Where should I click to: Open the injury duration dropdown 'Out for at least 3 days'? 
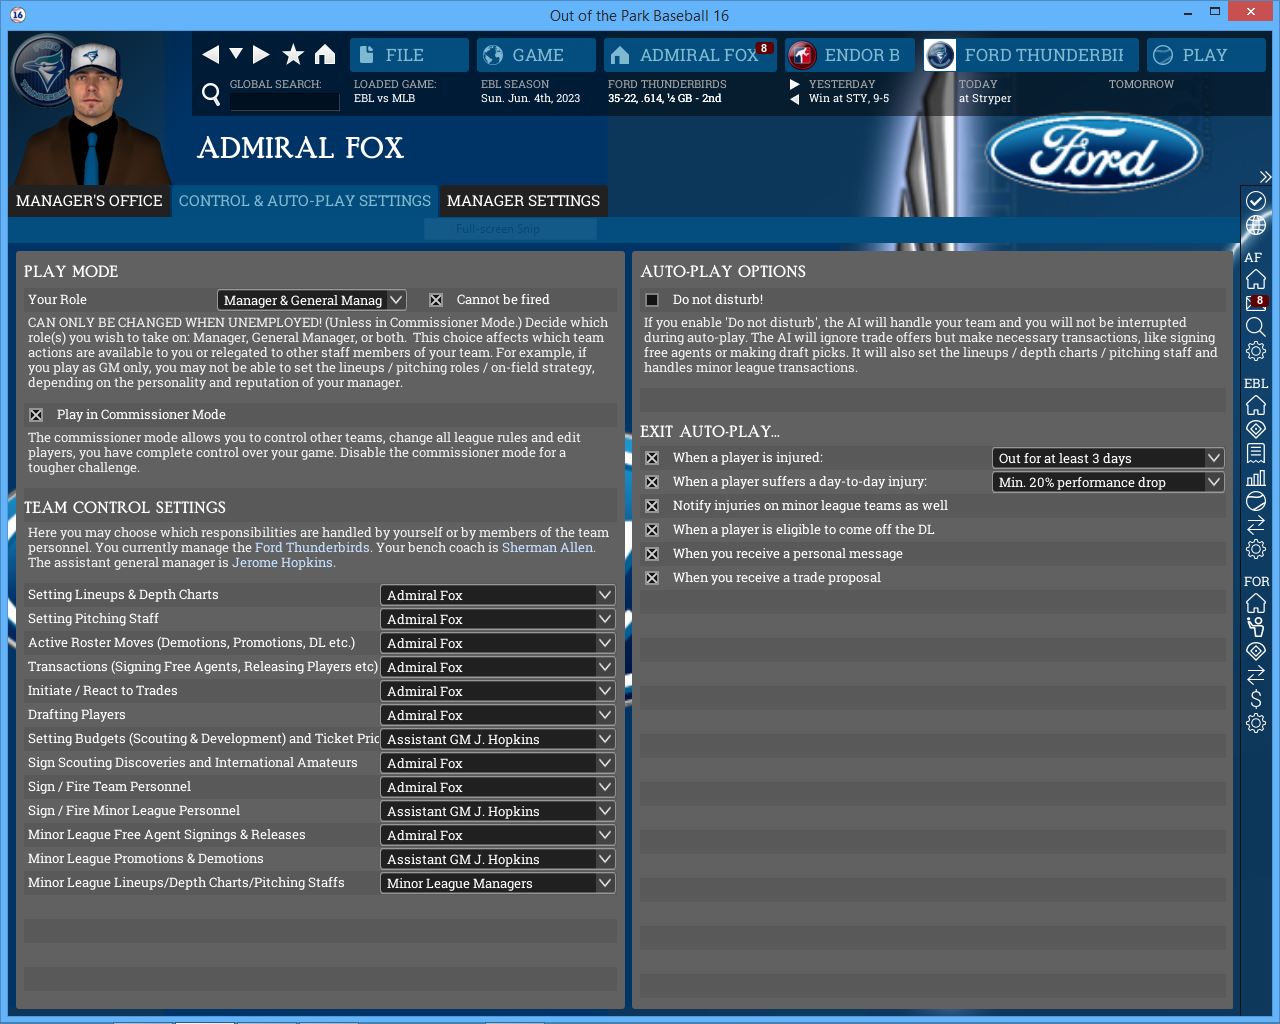[x=1108, y=458]
